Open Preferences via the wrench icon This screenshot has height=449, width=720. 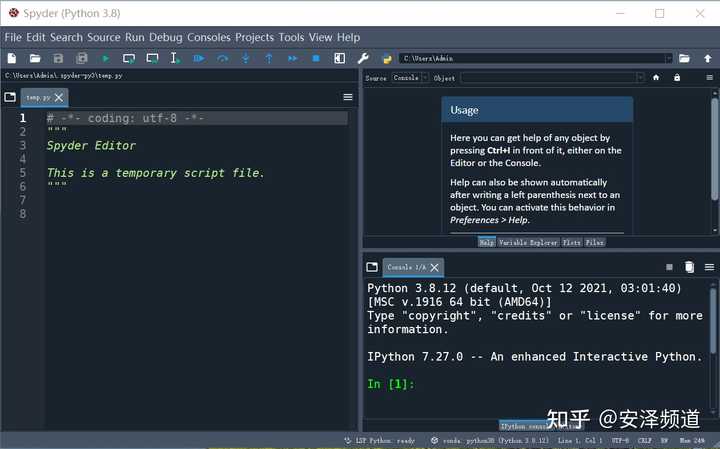pyautogui.click(x=363, y=58)
